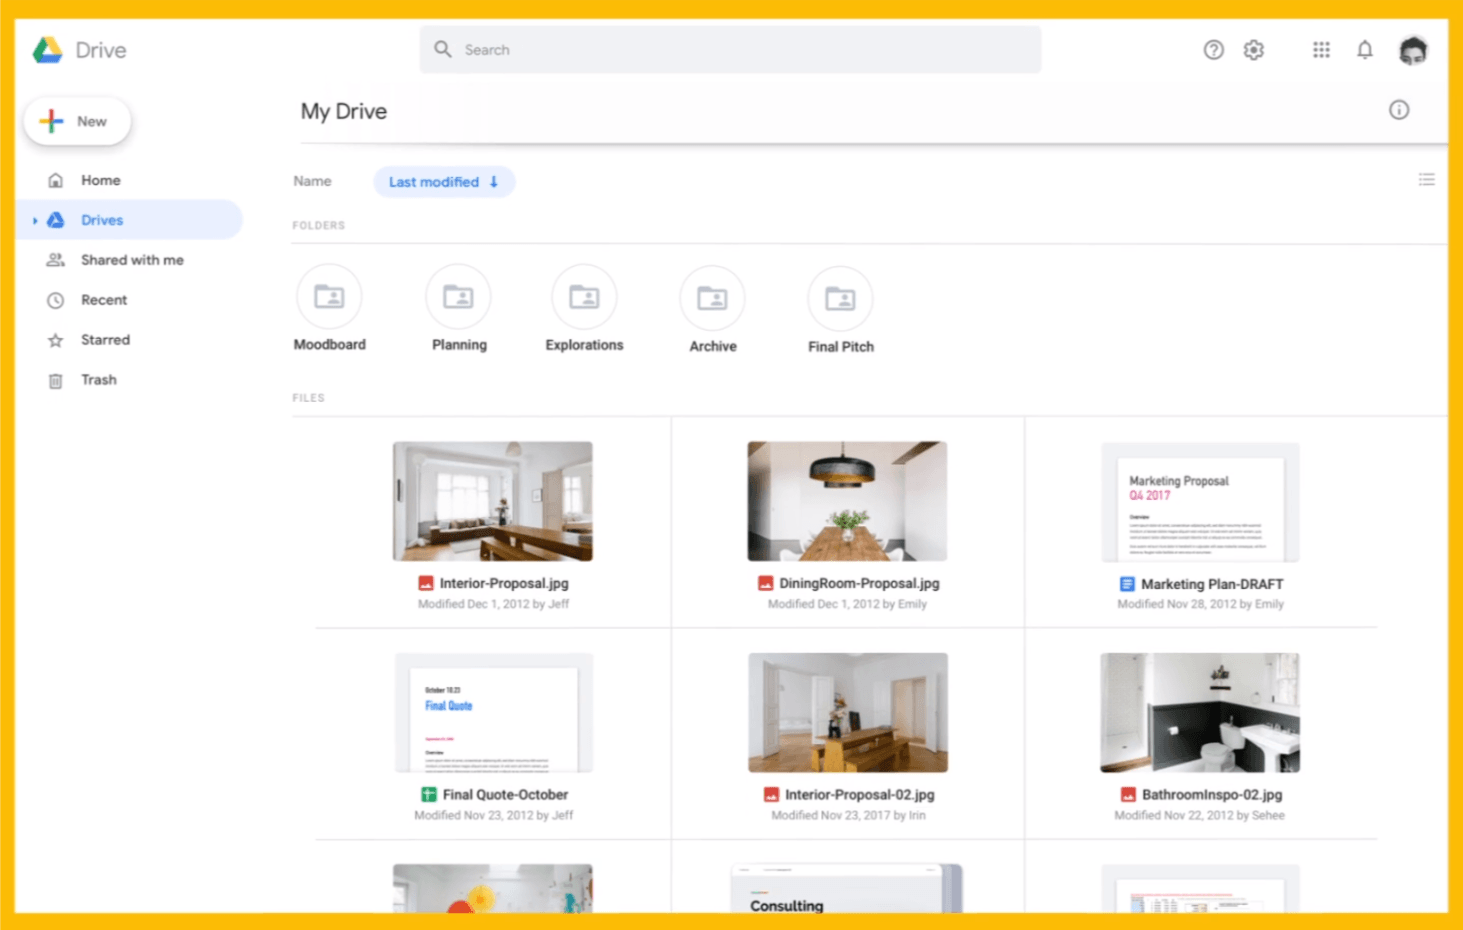Viewport: 1463px width, 930px height.
Task: Open DiningRoom-Proposal.jpg thumbnail
Action: [x=847, y=501]
